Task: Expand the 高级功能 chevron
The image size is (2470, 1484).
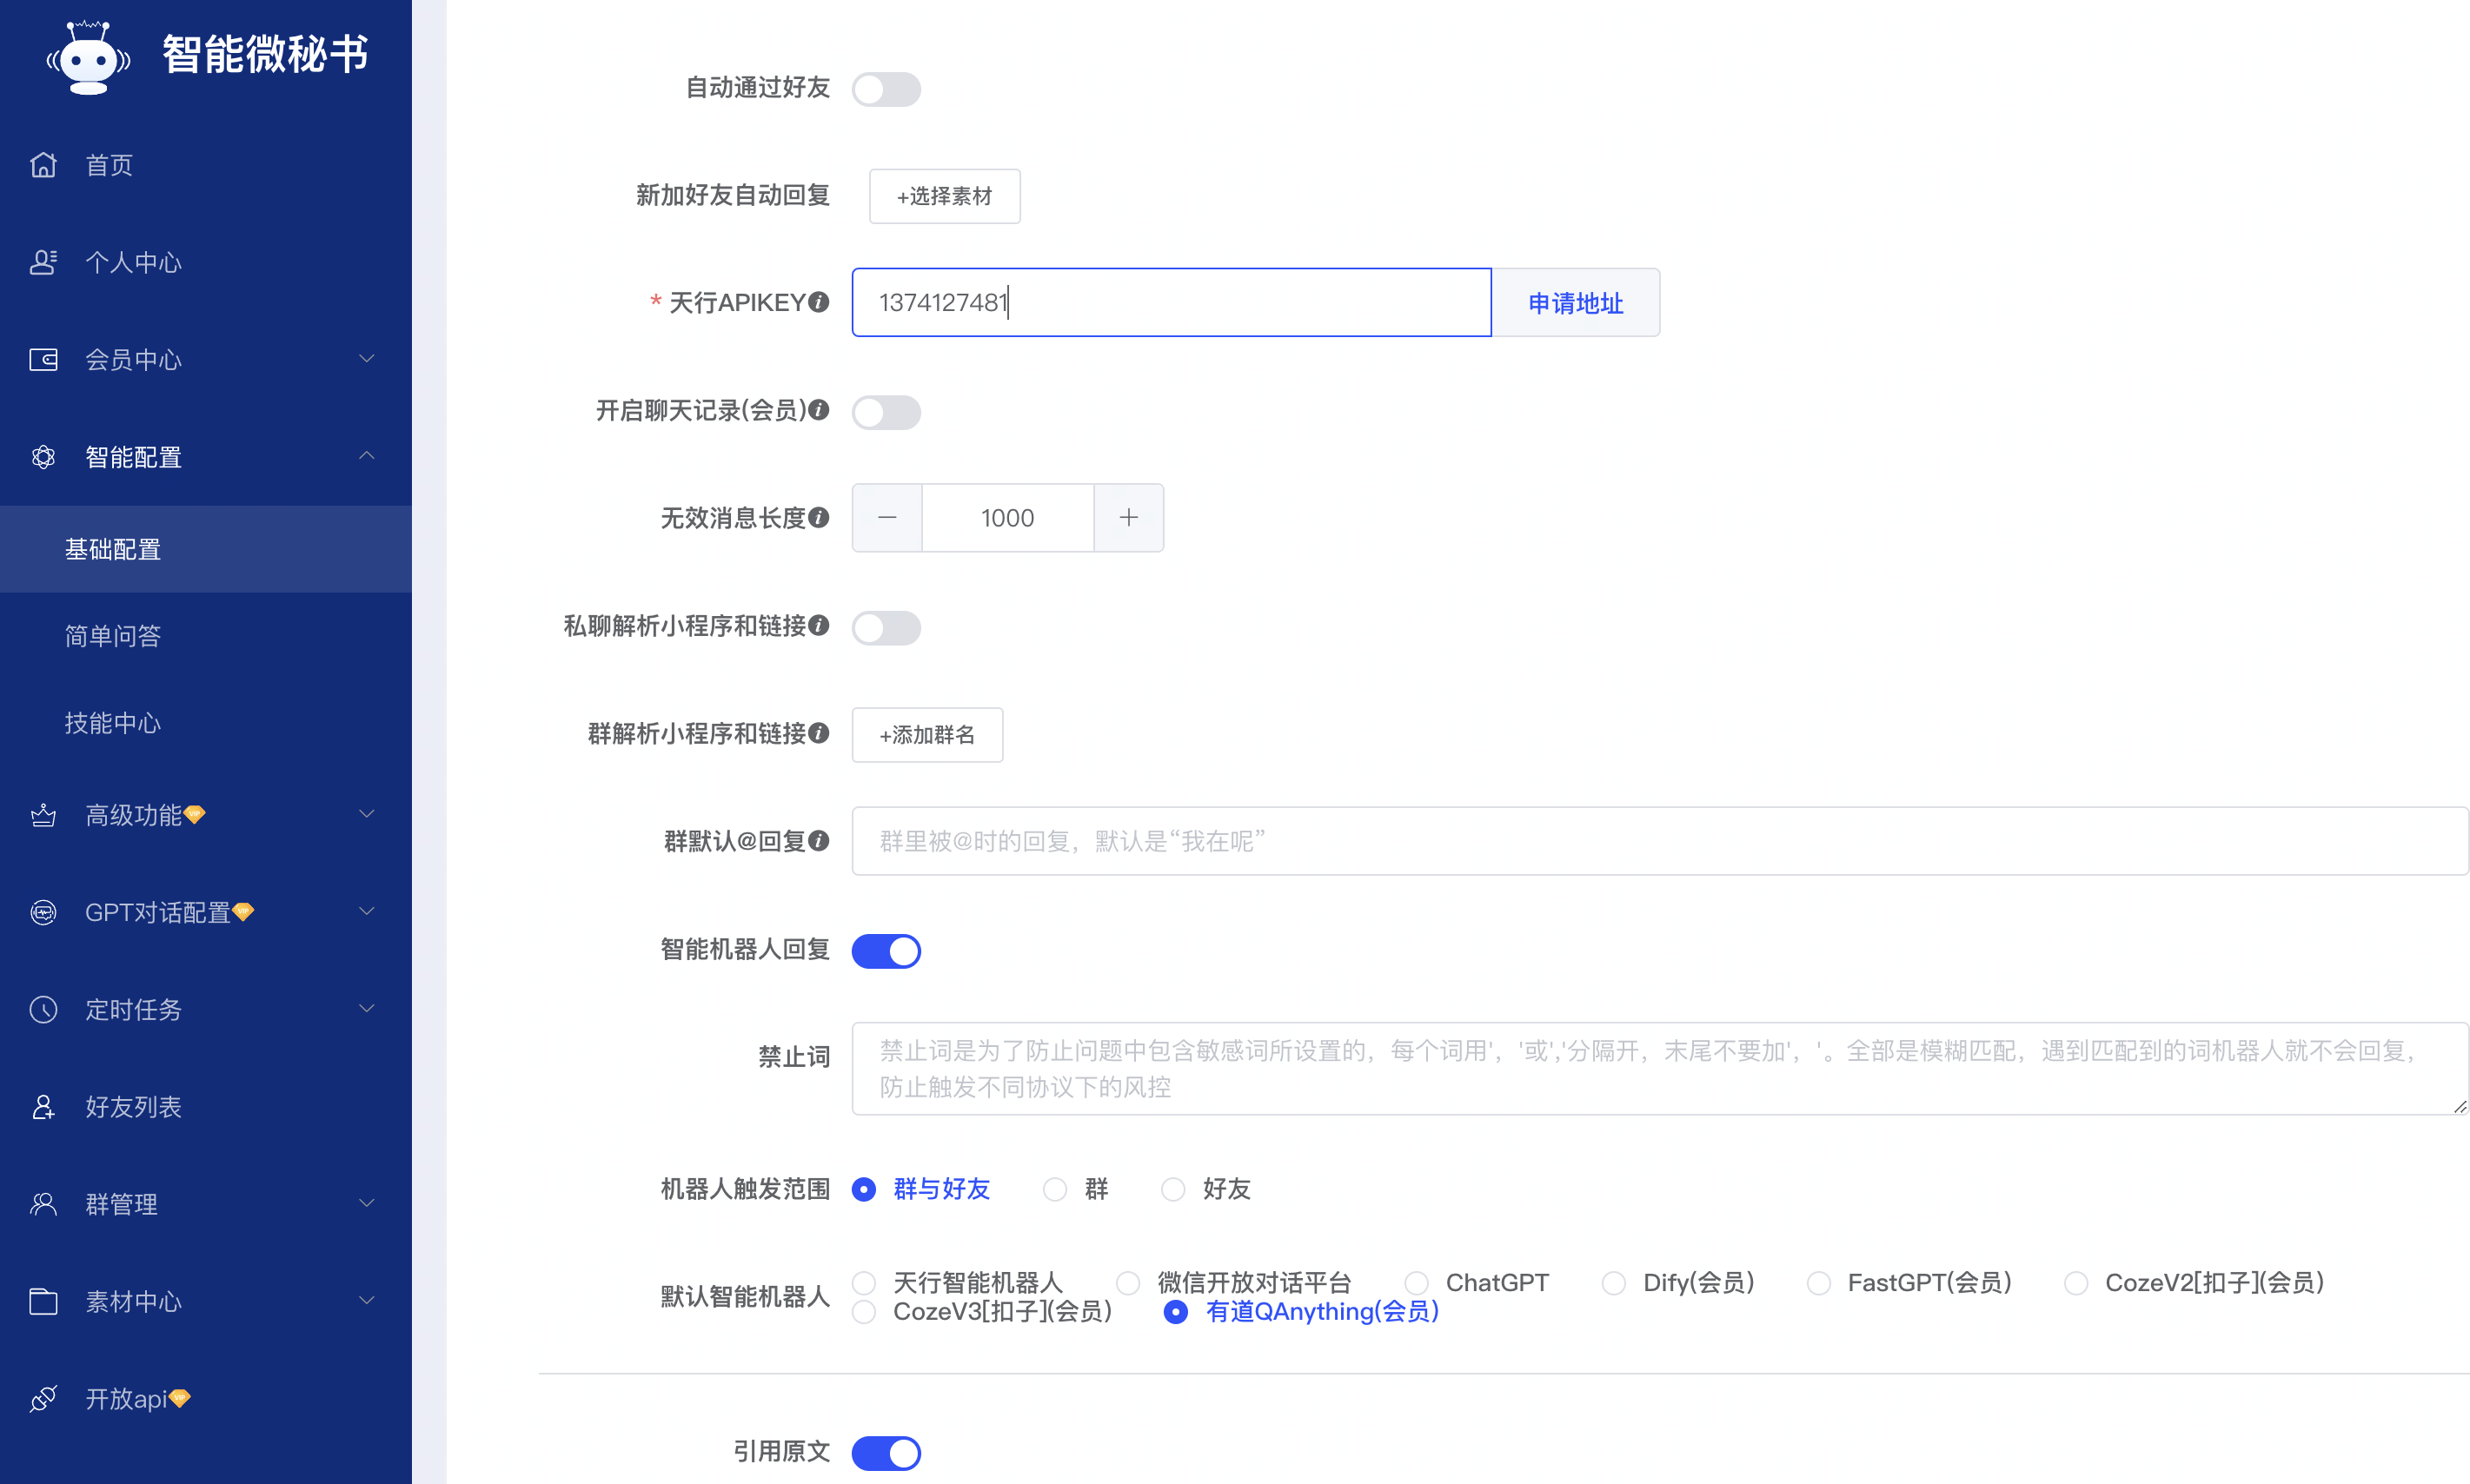Action: tap(367, 814)
